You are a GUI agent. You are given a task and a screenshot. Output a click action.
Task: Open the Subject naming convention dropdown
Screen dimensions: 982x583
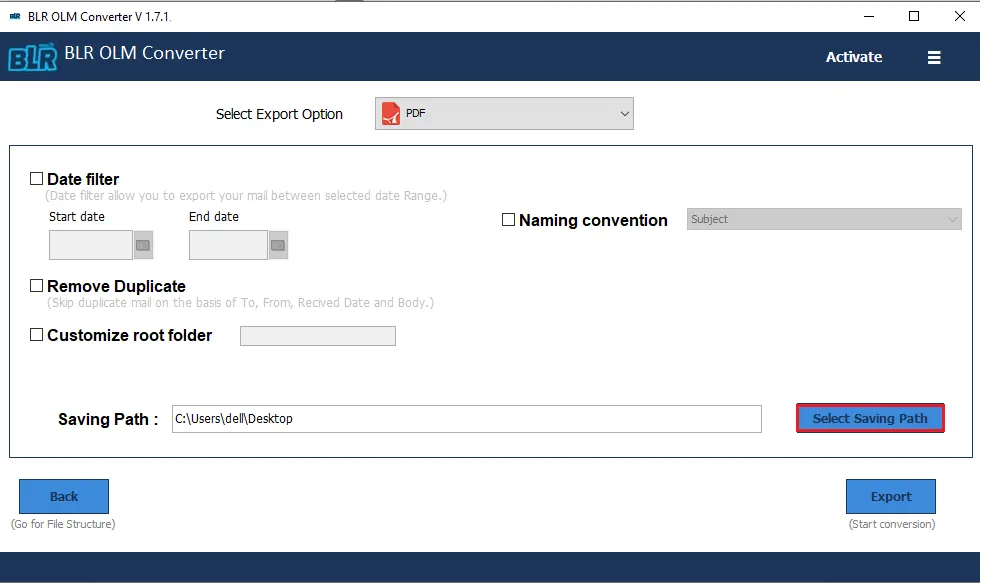click(x=824, y=219)
